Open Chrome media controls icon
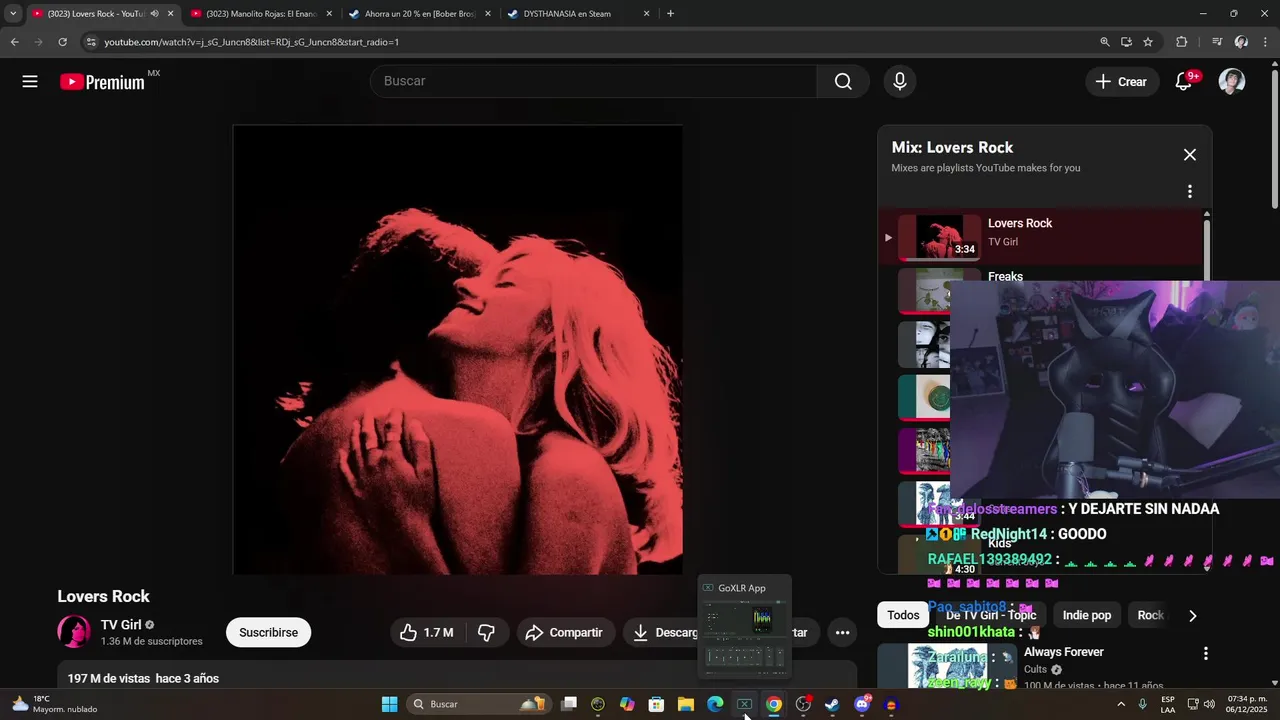The height and width of the screenshot is (720, 1280). point(1216,42)
